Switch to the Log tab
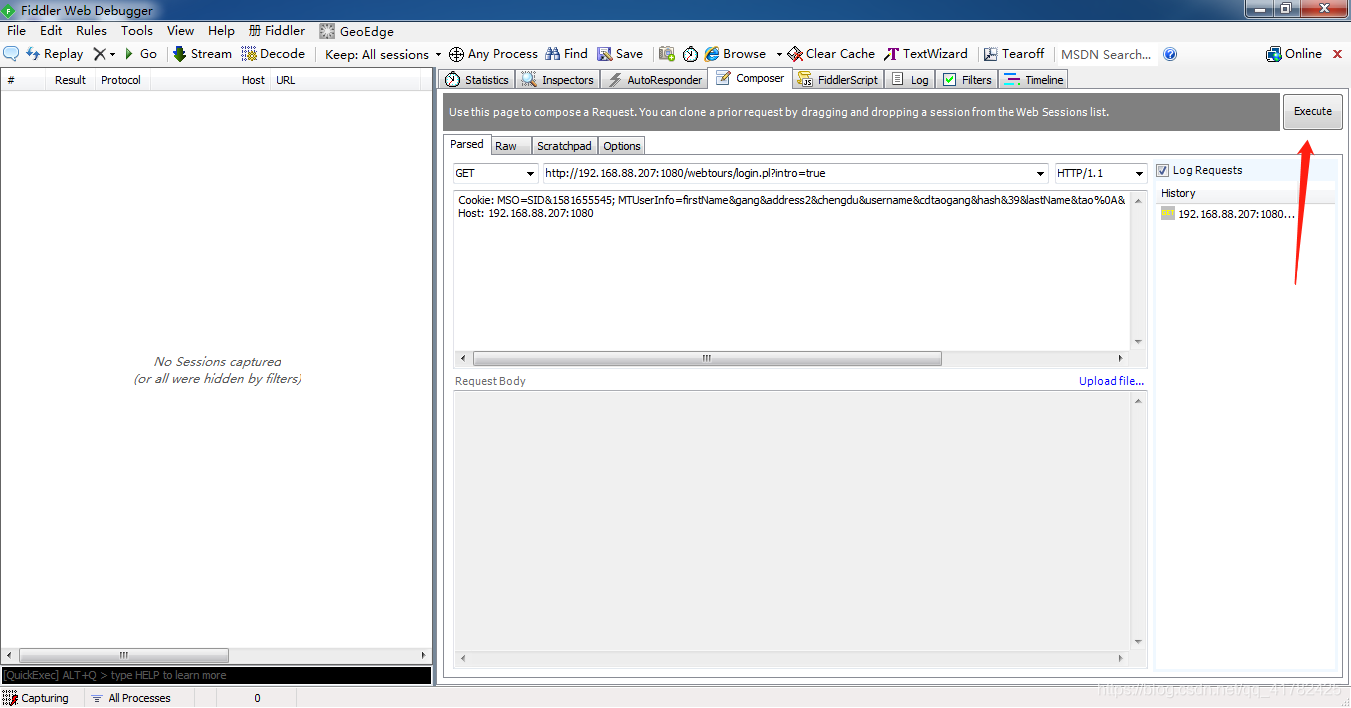This screenshot has width=1351, height=708. pos(910,80)
